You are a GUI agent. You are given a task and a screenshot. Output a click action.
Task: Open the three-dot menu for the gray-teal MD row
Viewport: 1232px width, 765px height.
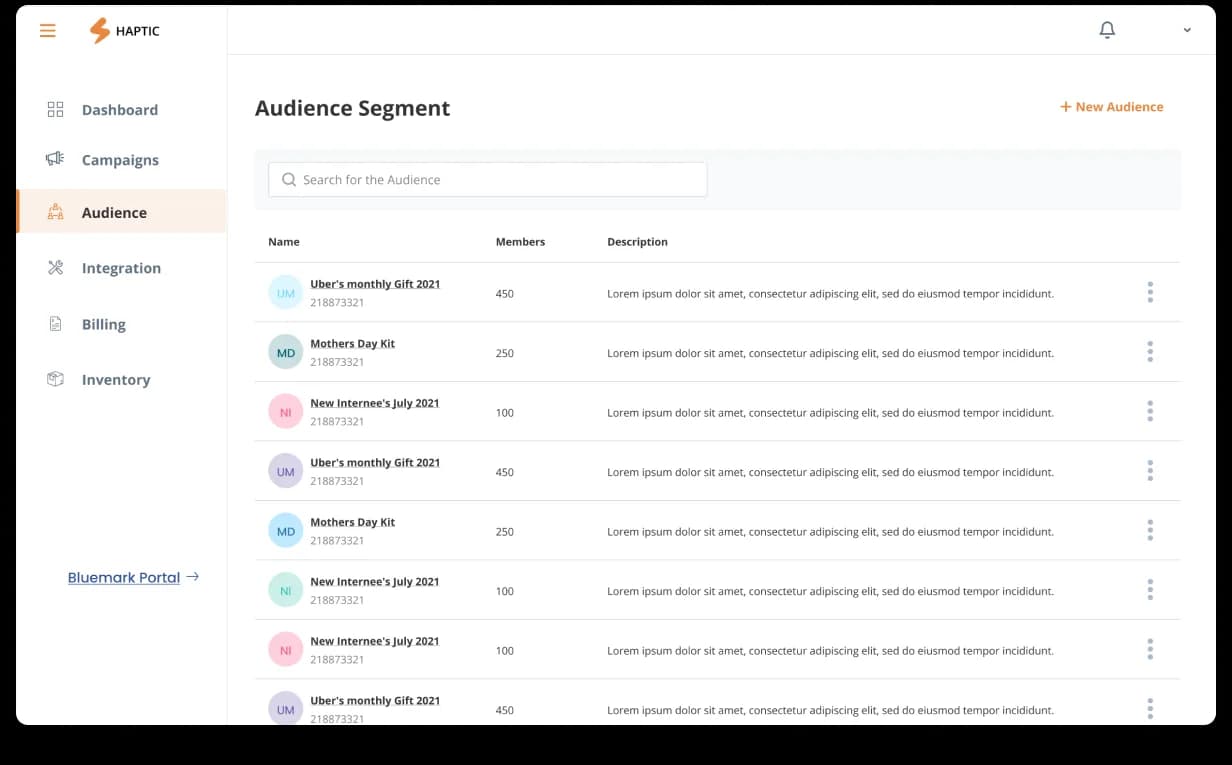pyautogui.click(x=1150, y=352)
